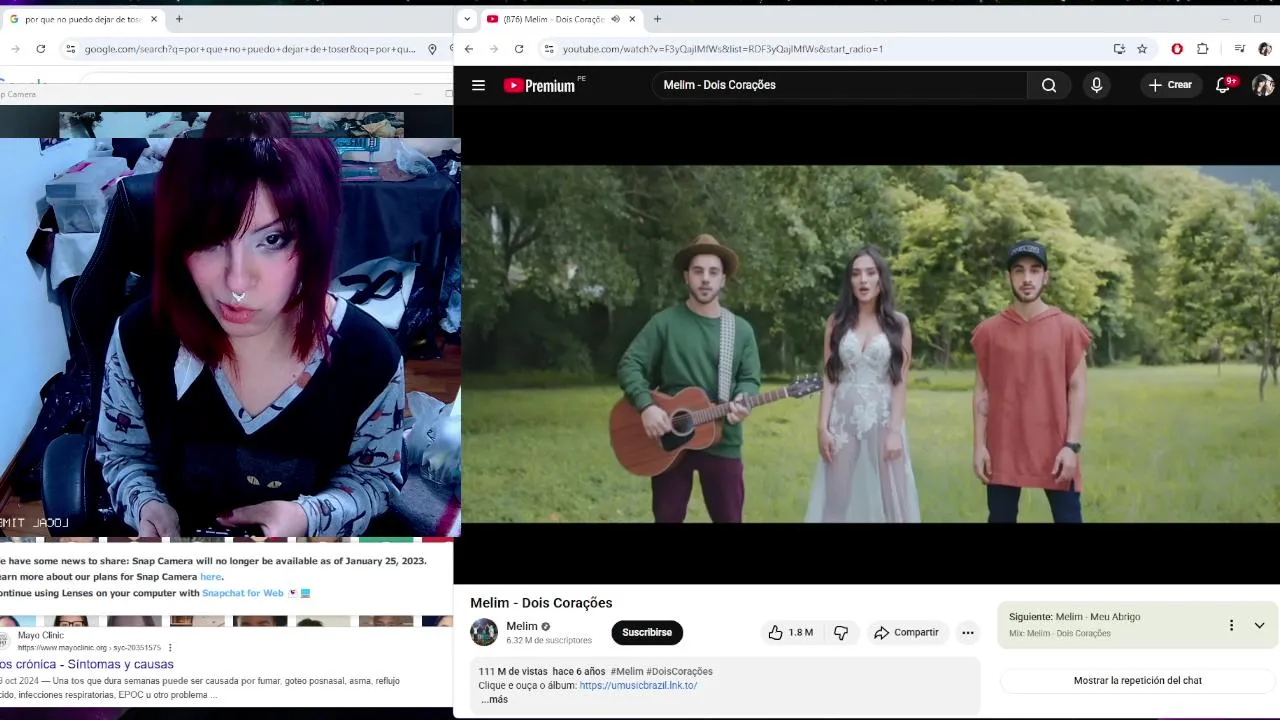Click the Suscribirse button

click(647, 632)
